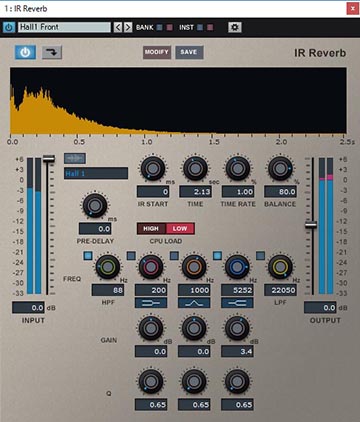Click the HPF frequency knob
This screenshot has height=422, width=360.
click(x=108, y=267)
